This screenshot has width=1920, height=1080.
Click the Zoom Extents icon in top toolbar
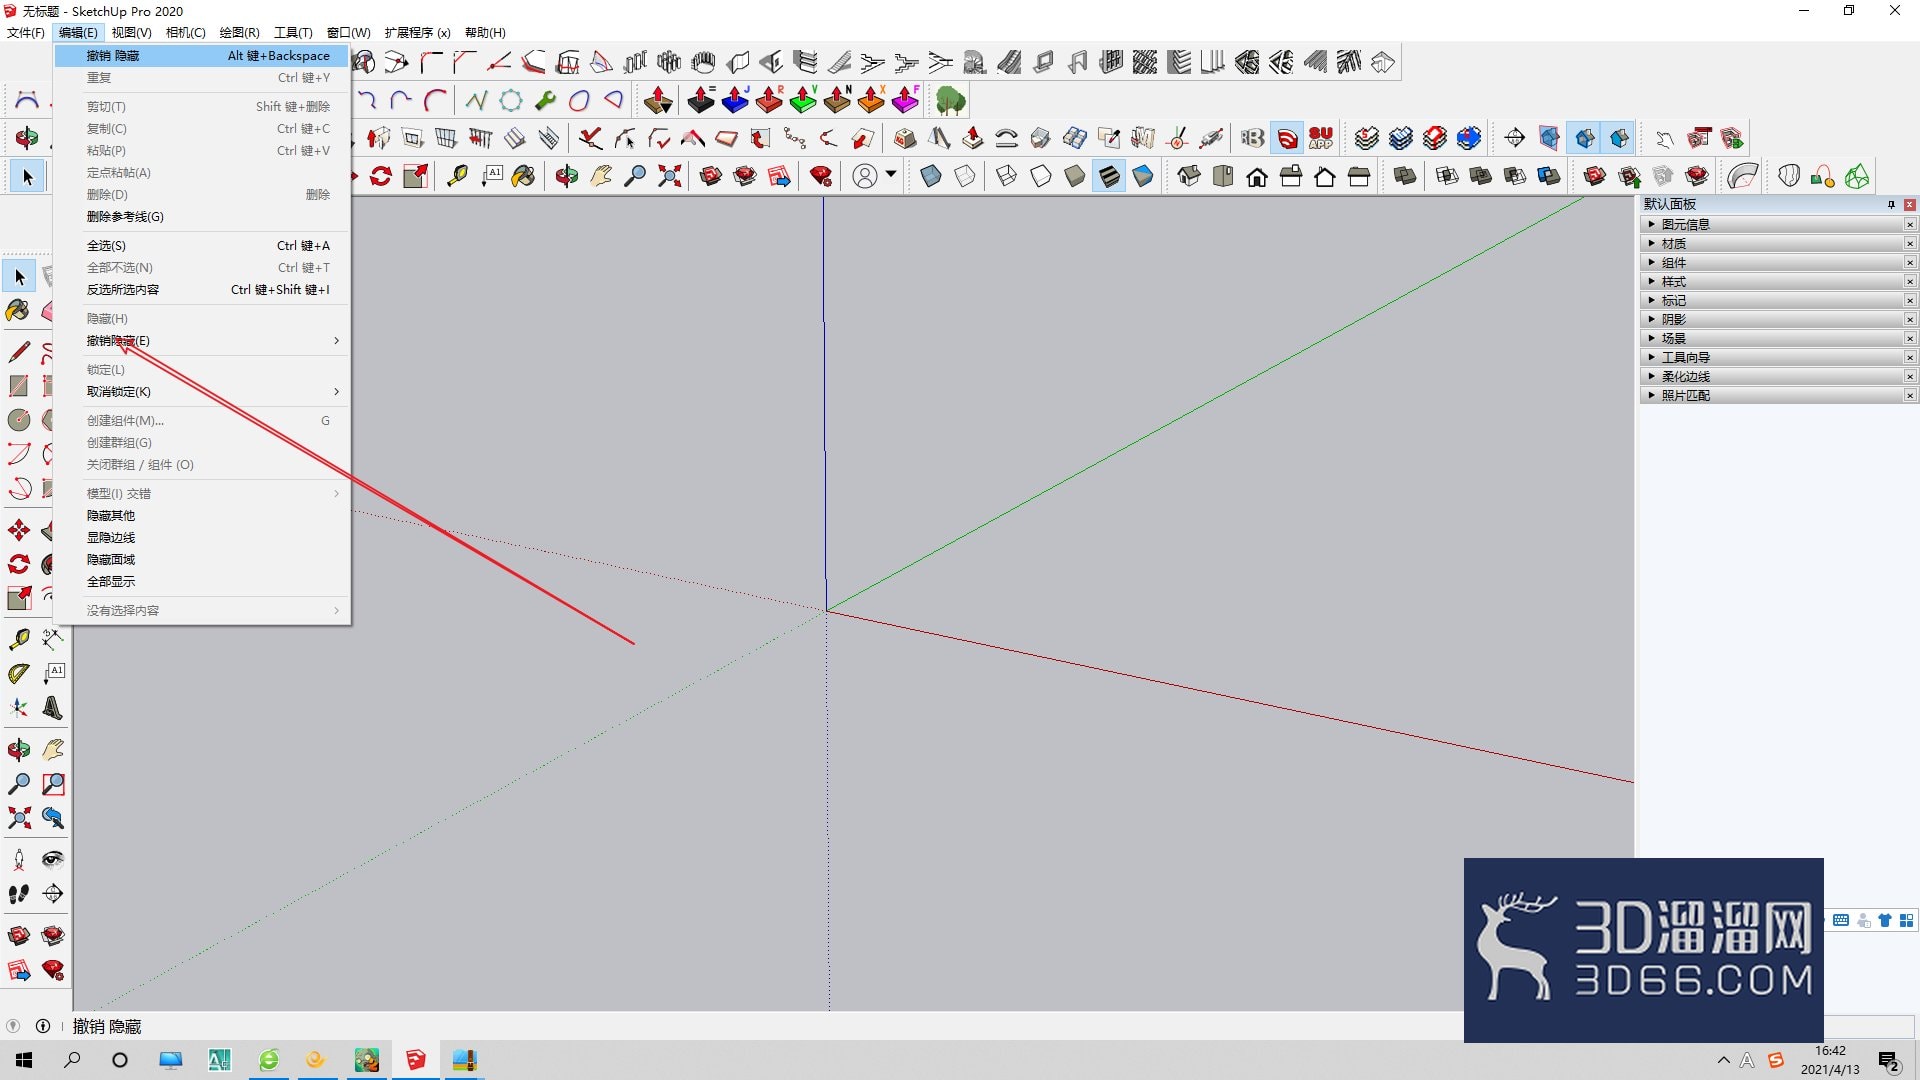pyautogui.click(x=669, y=177)
